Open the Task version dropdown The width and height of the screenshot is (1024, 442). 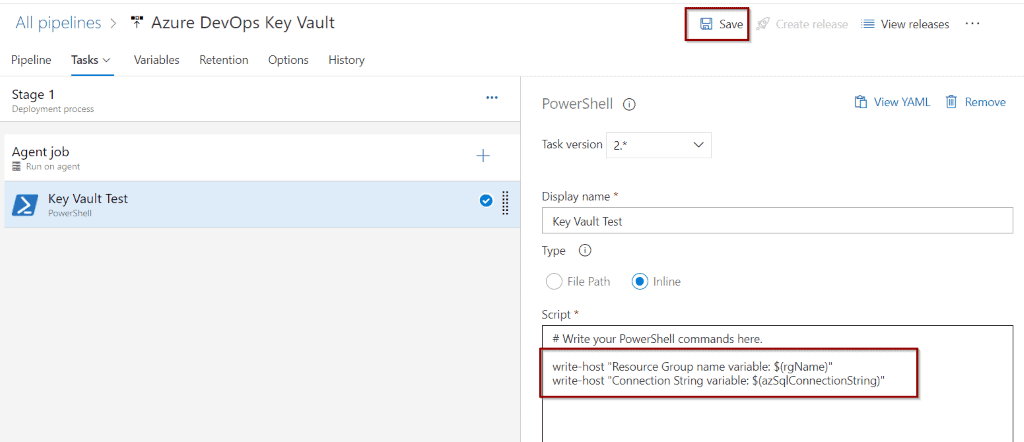pyautogui.click(x=659, y=145)
